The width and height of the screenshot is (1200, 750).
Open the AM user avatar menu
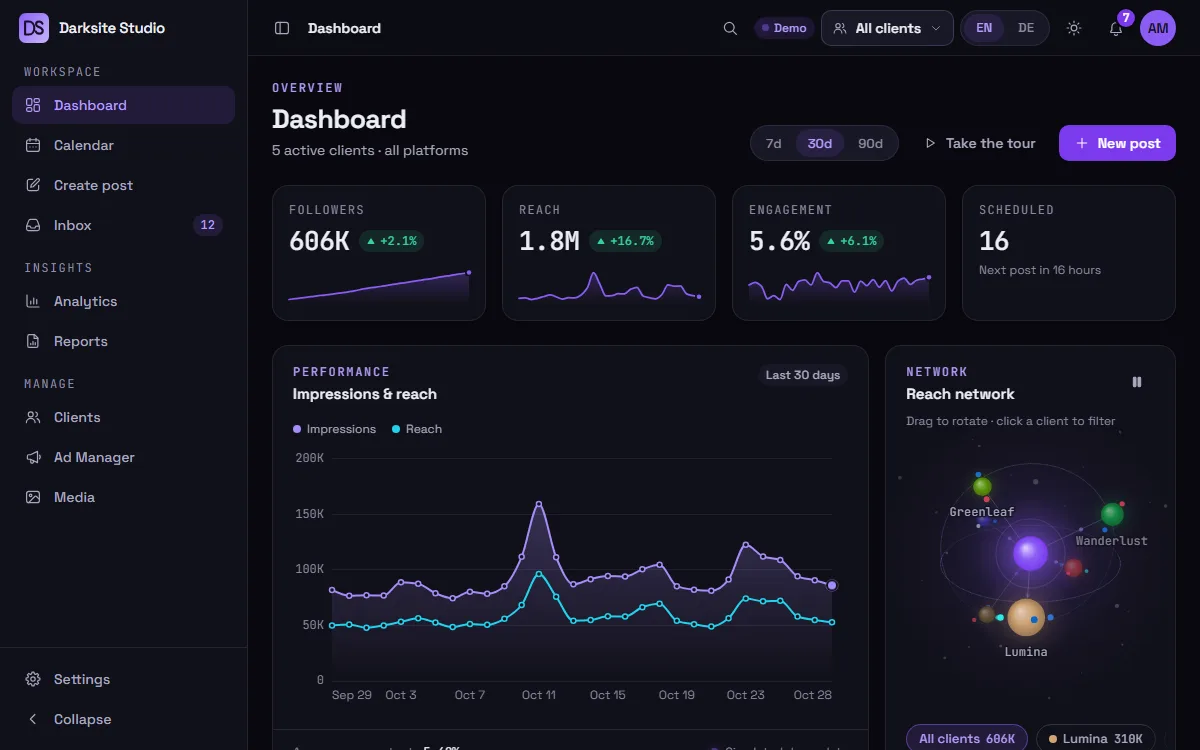point(1158,28)
